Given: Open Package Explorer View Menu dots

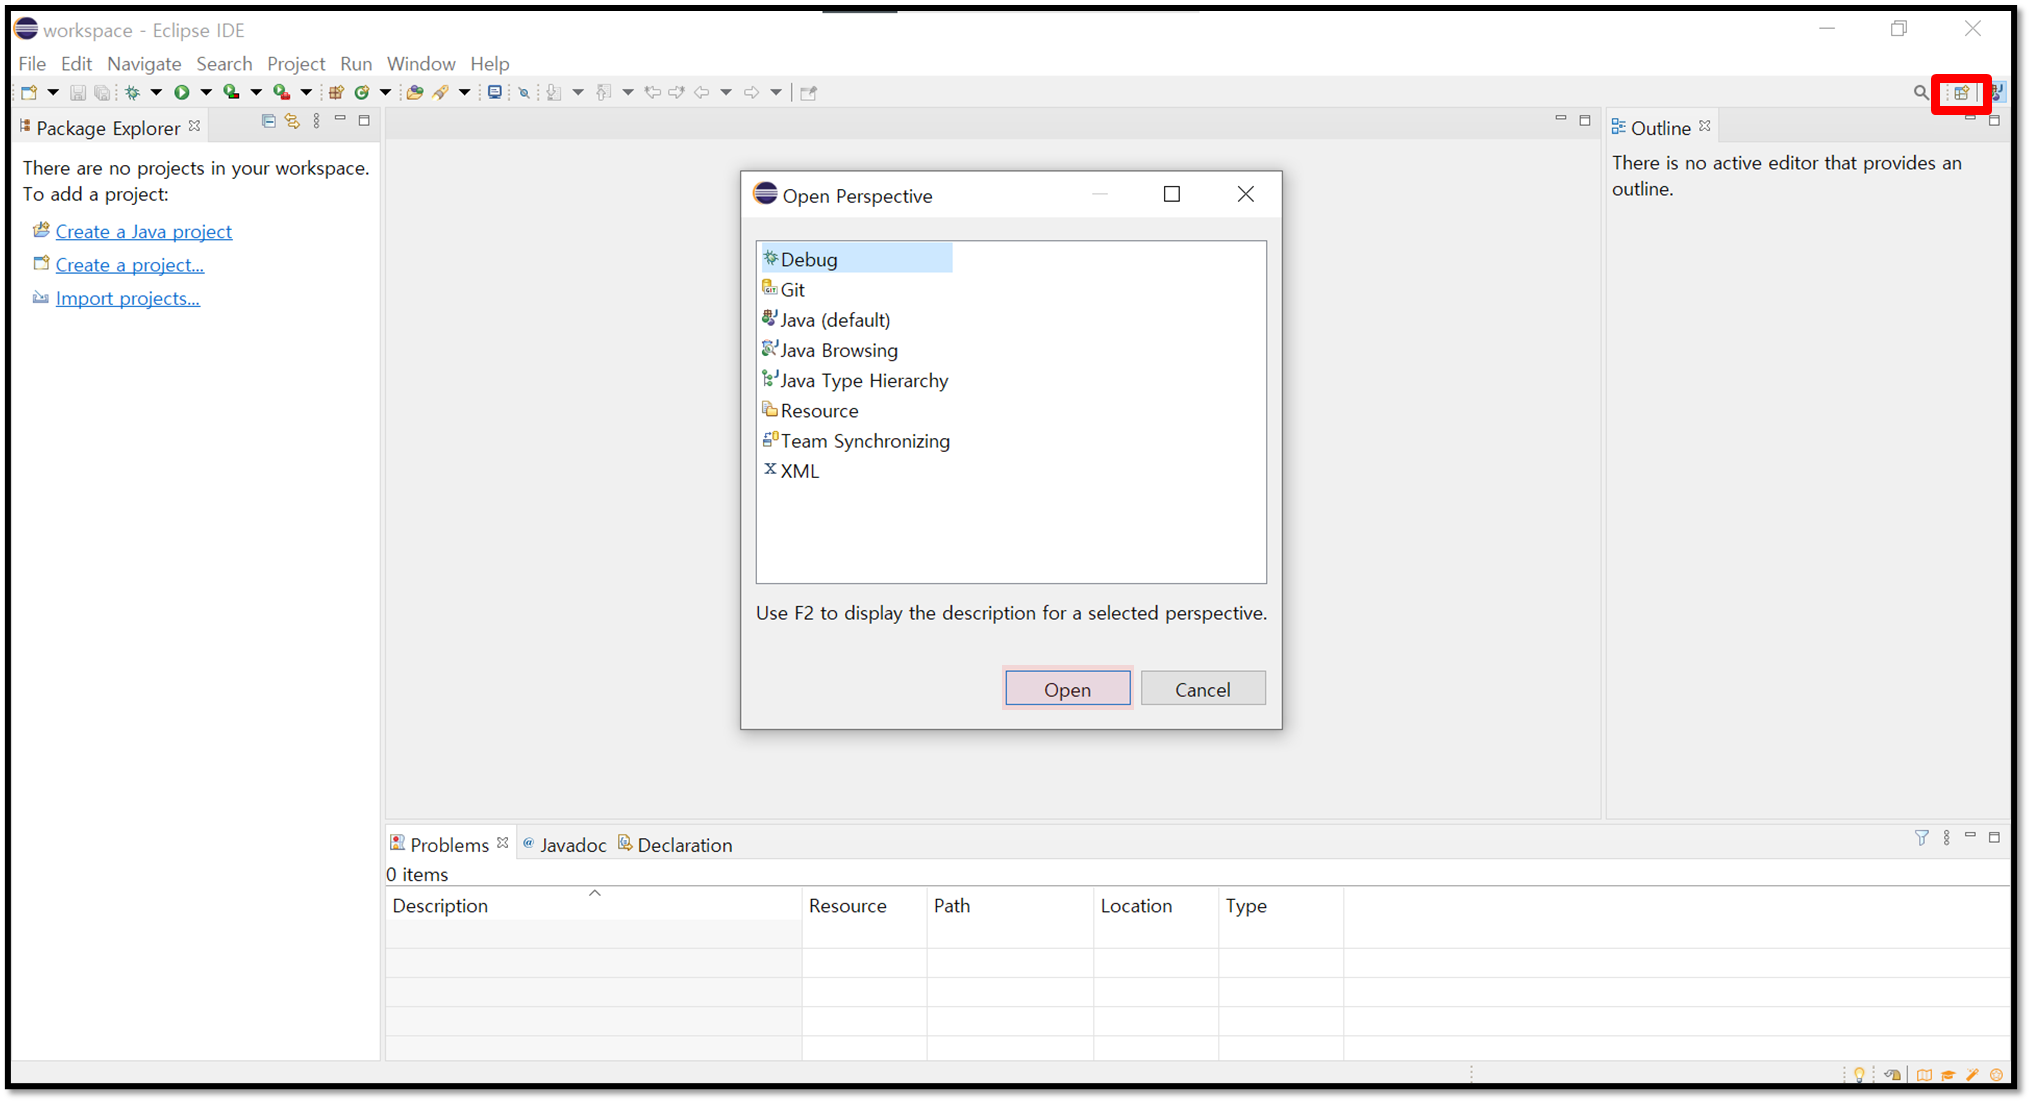Looking at the screenshot, I should click(317, 121).
